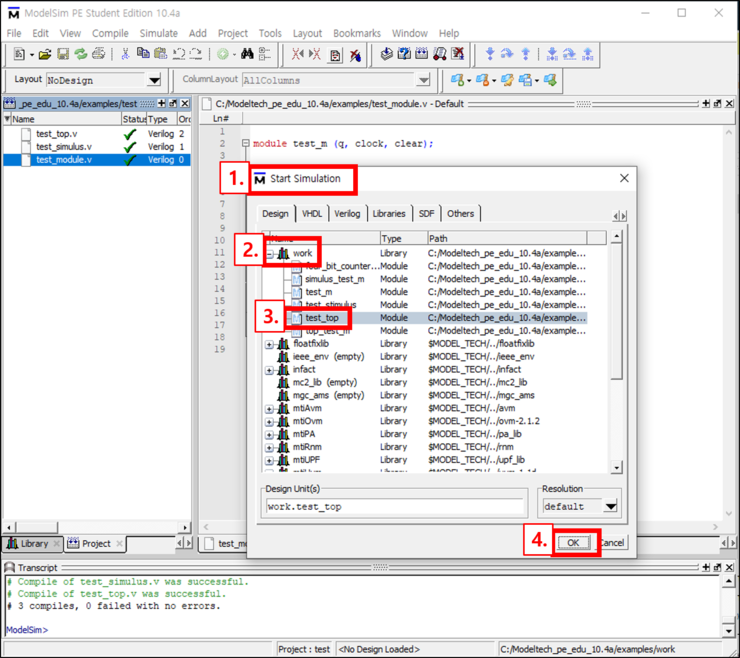Click the blue Step Out arrow icon

525,54
